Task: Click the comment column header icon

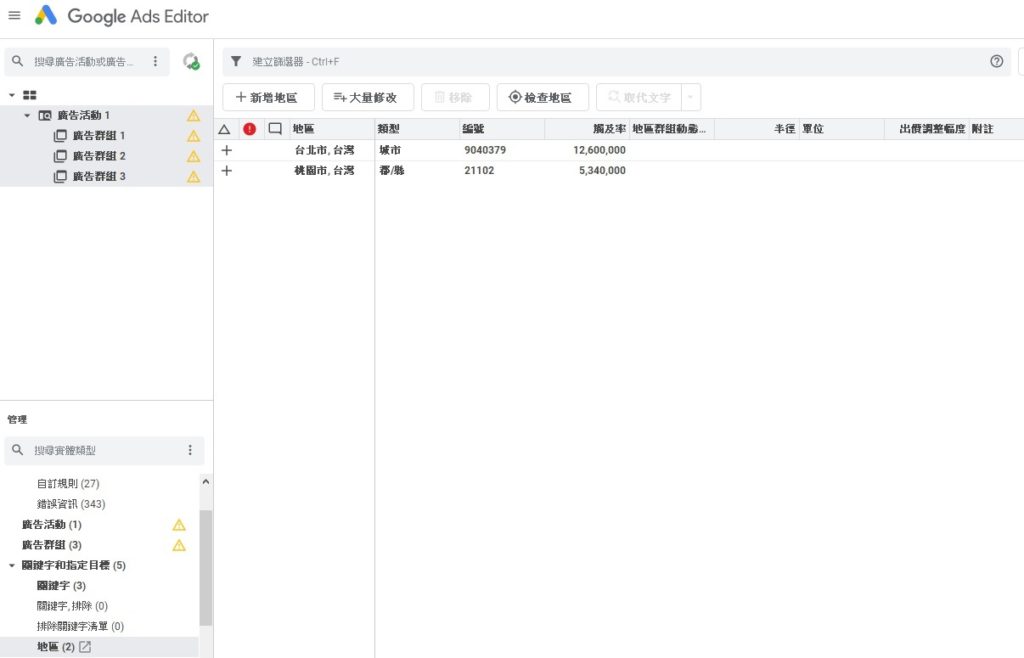Action: [x=275, y=129]
